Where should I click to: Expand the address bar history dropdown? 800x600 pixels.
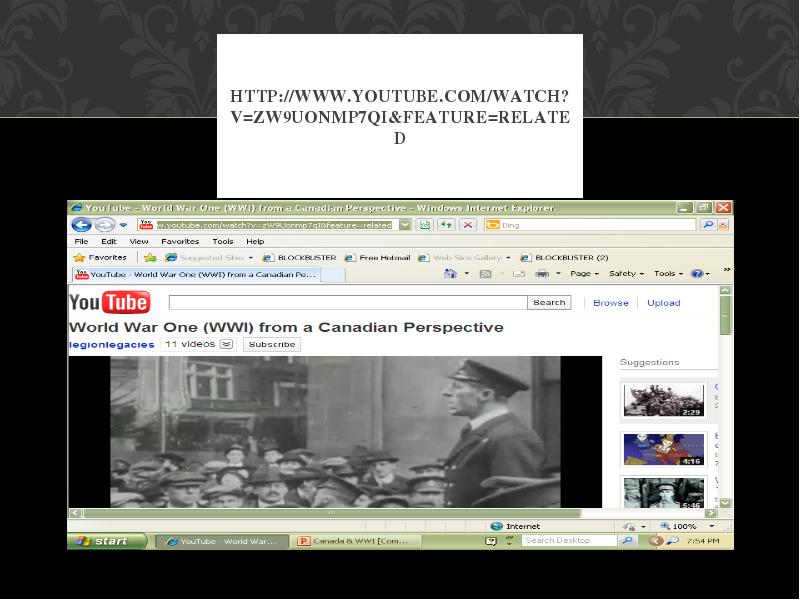(405, 224)
